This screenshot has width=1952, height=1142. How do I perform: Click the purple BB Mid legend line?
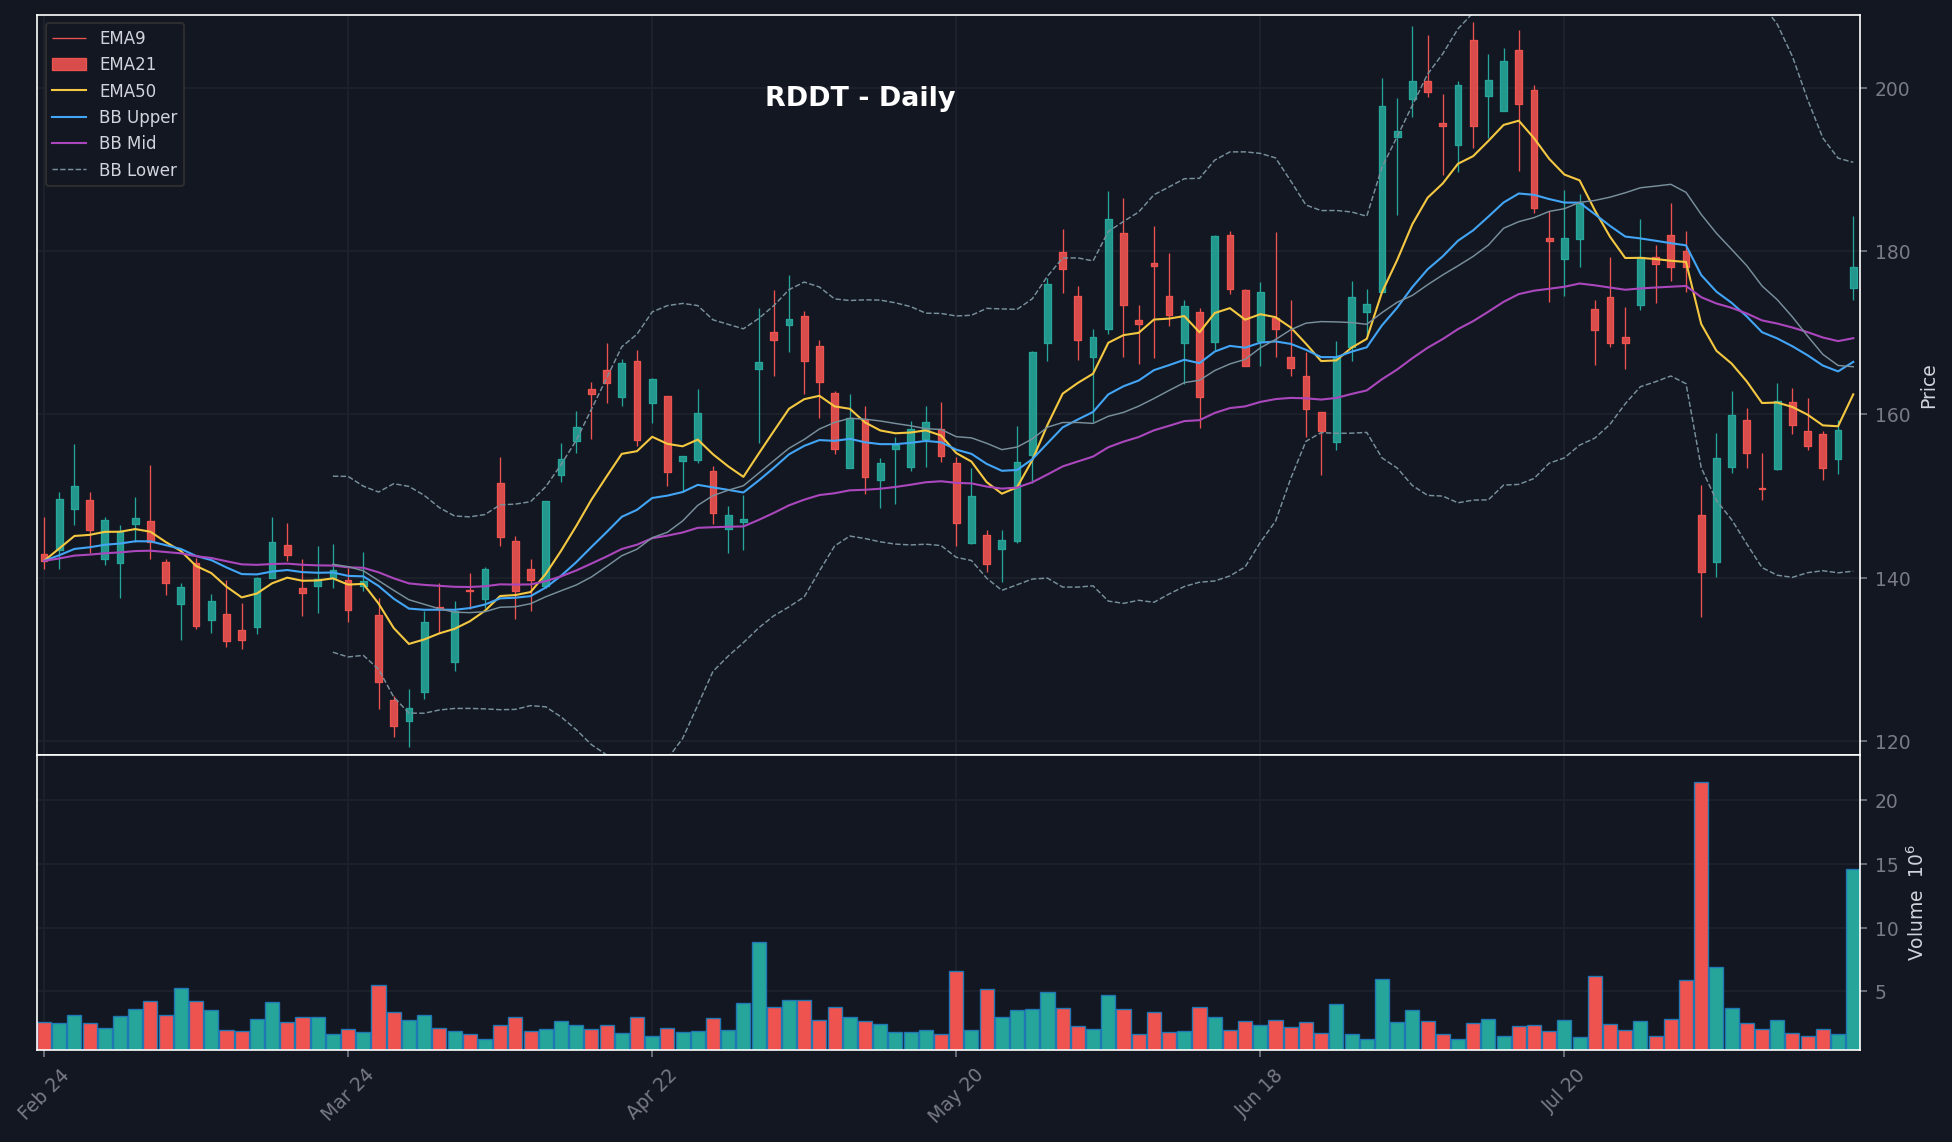coord(69,143)
